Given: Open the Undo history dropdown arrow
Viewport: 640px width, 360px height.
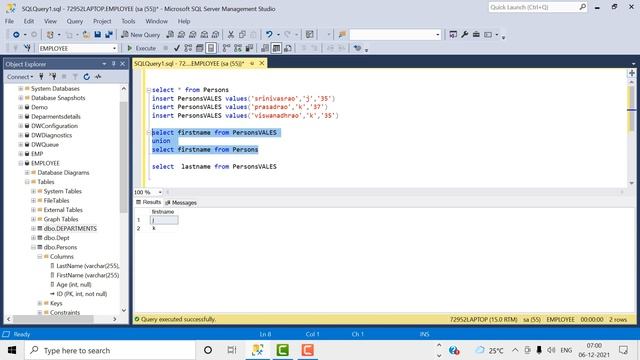Looking at the screenshot, I should [x=278, y=35].
